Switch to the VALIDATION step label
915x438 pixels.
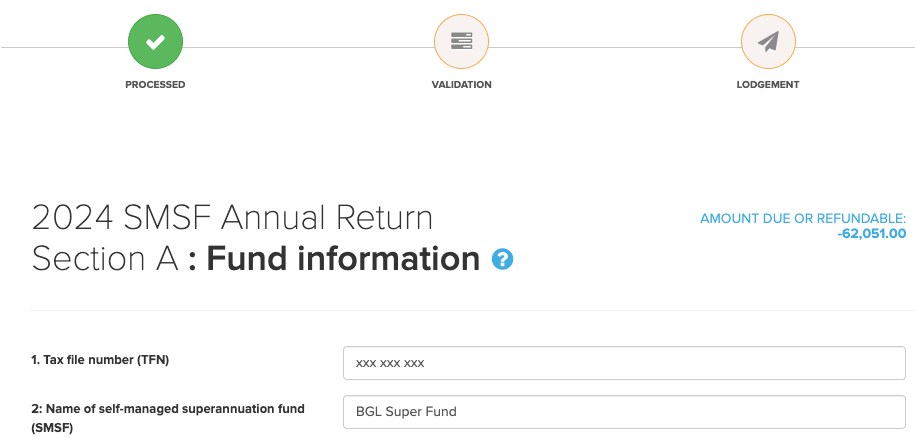[x=461, y=85]
